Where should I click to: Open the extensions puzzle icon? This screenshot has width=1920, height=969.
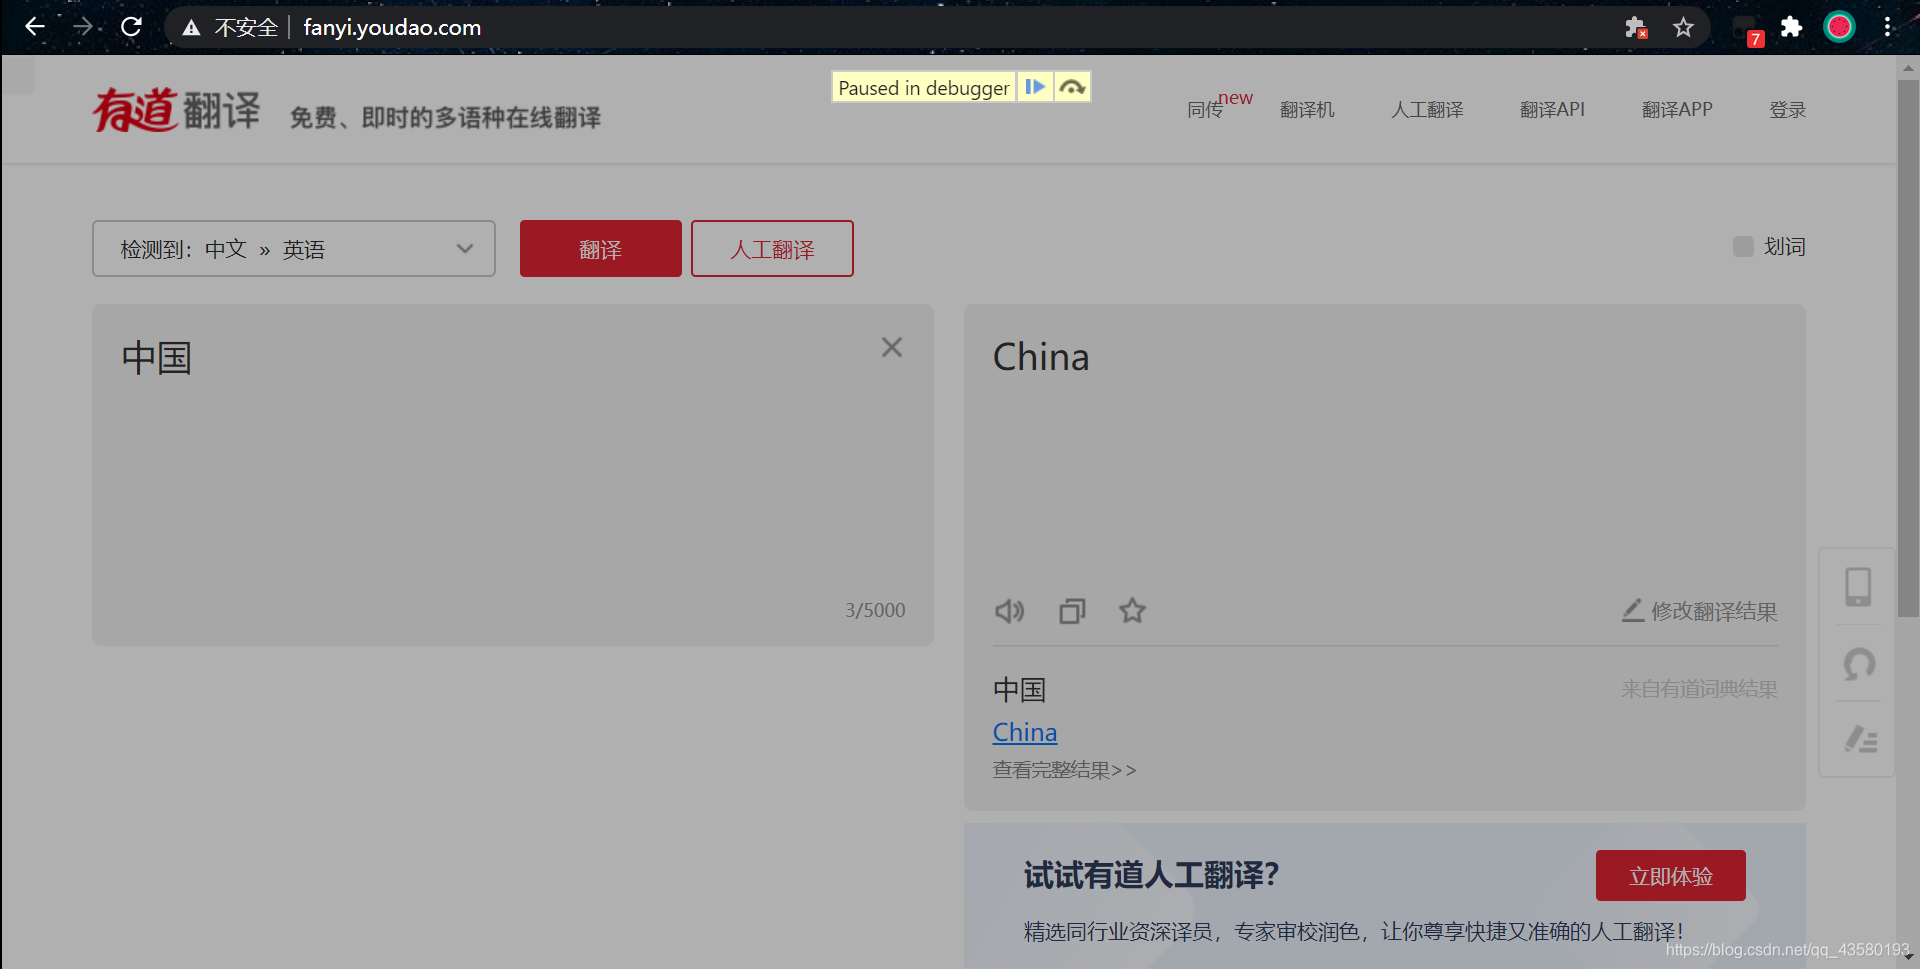pyautogui.click(x=1791, y=27)
